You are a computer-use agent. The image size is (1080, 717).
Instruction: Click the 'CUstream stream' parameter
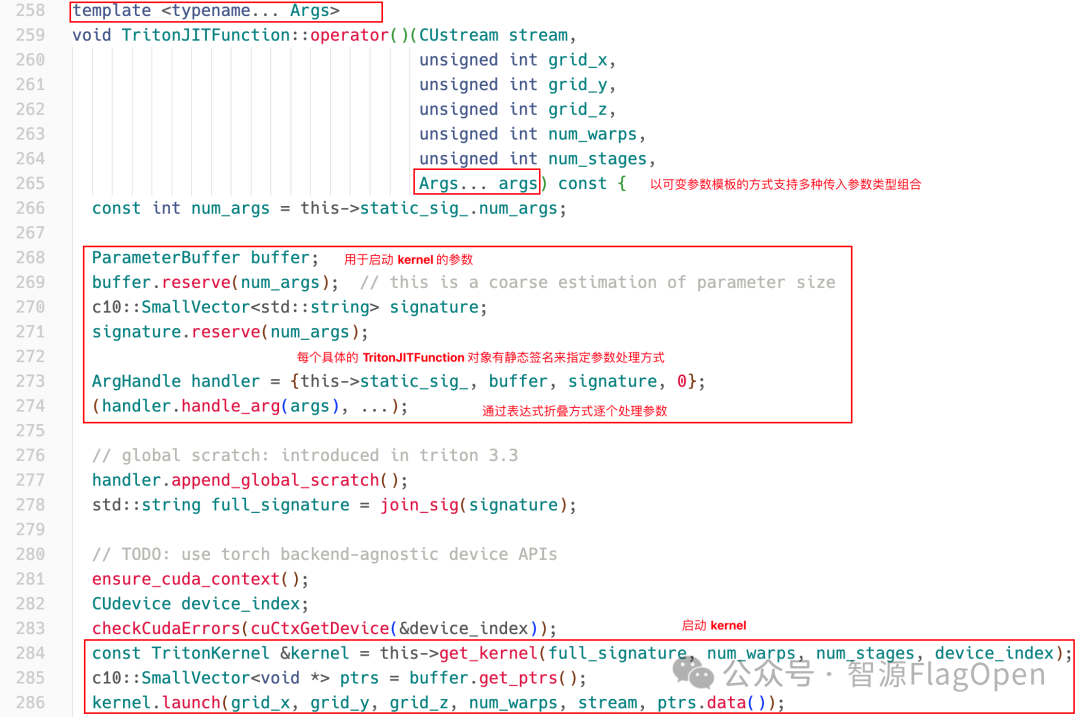pyautogui.click(x=494, y=35)
